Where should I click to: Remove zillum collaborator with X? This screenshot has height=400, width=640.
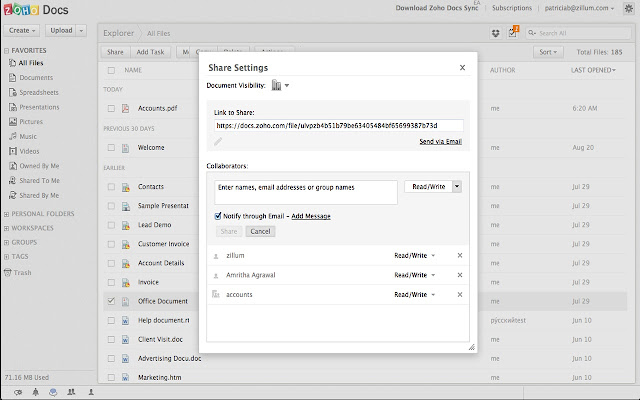[x=460, y=256]
